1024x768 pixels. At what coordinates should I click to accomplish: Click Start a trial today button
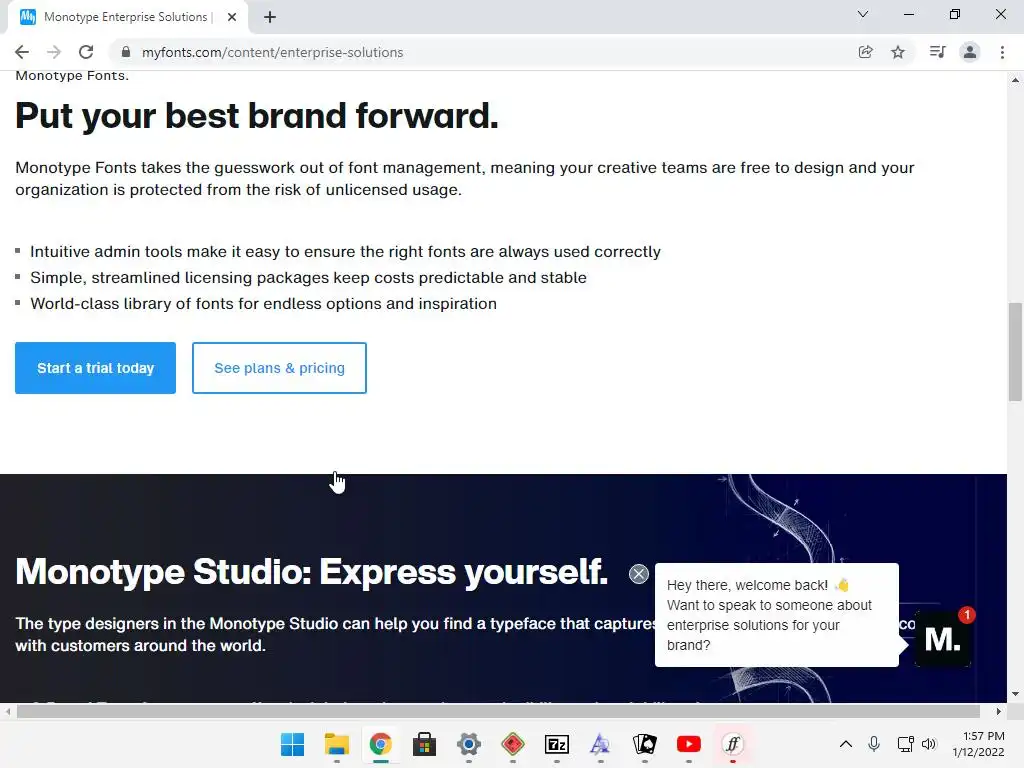[x=95, y=368]
